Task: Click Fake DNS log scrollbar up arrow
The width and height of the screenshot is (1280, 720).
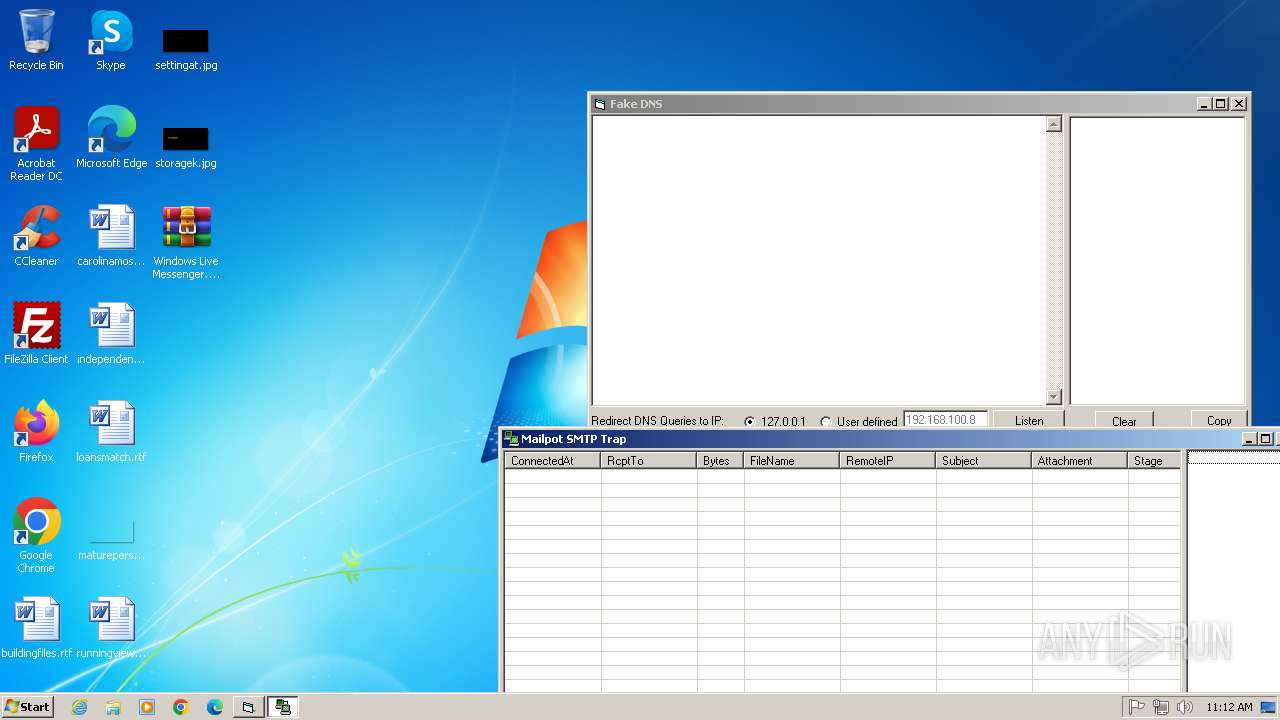Action: pyautogui.click(x=1053, y=125)
